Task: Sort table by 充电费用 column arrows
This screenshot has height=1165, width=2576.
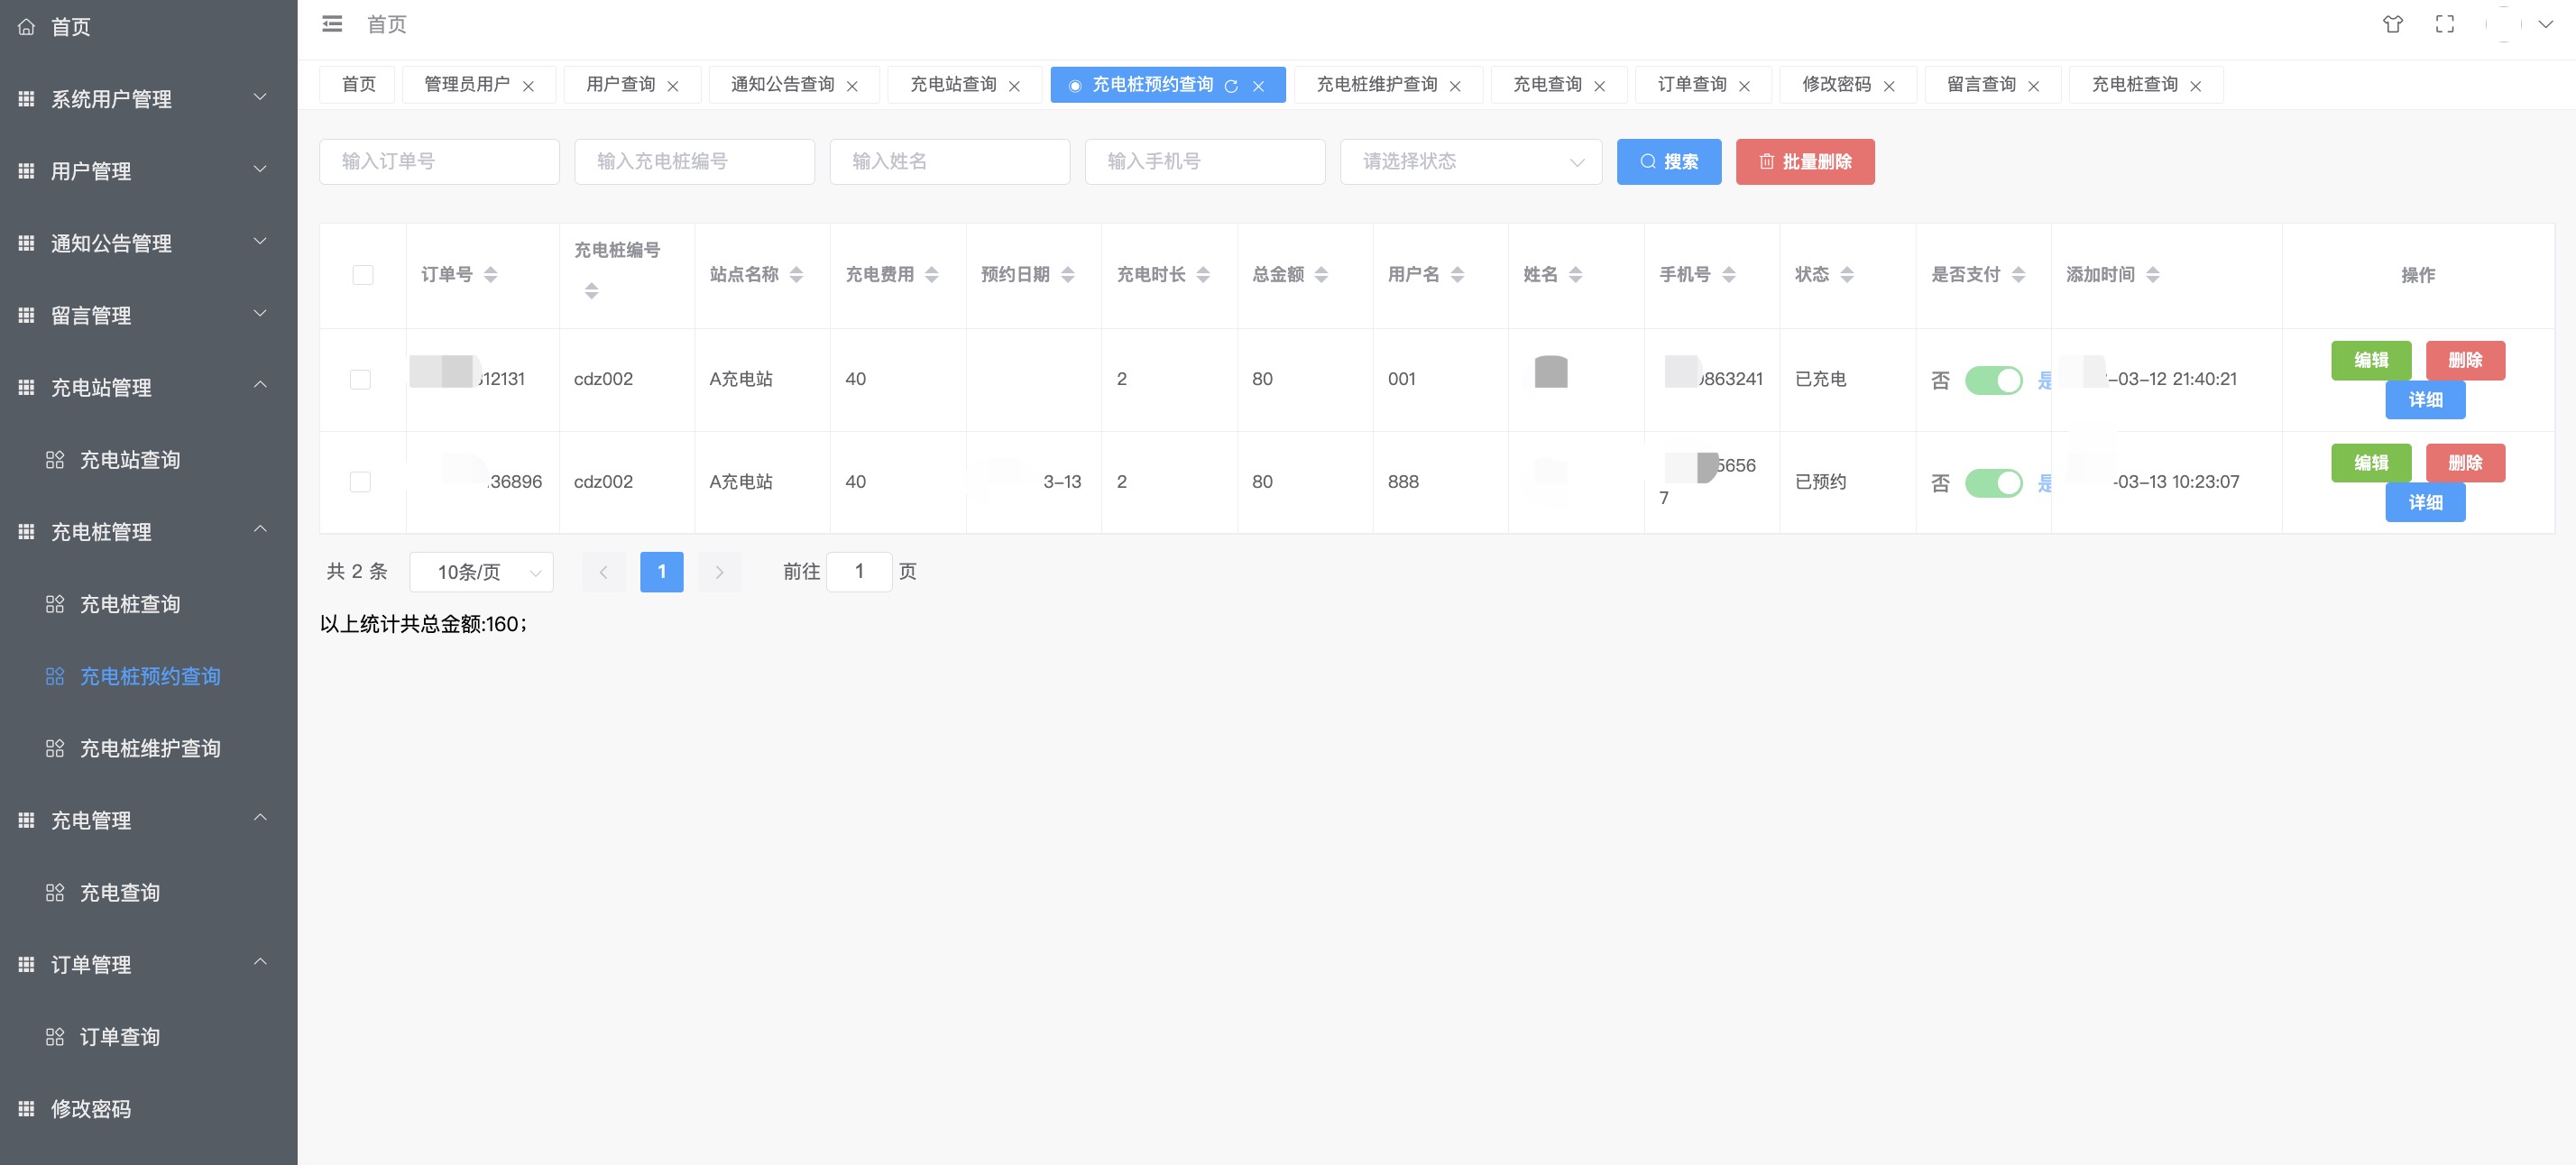Action: coord(931,275)
